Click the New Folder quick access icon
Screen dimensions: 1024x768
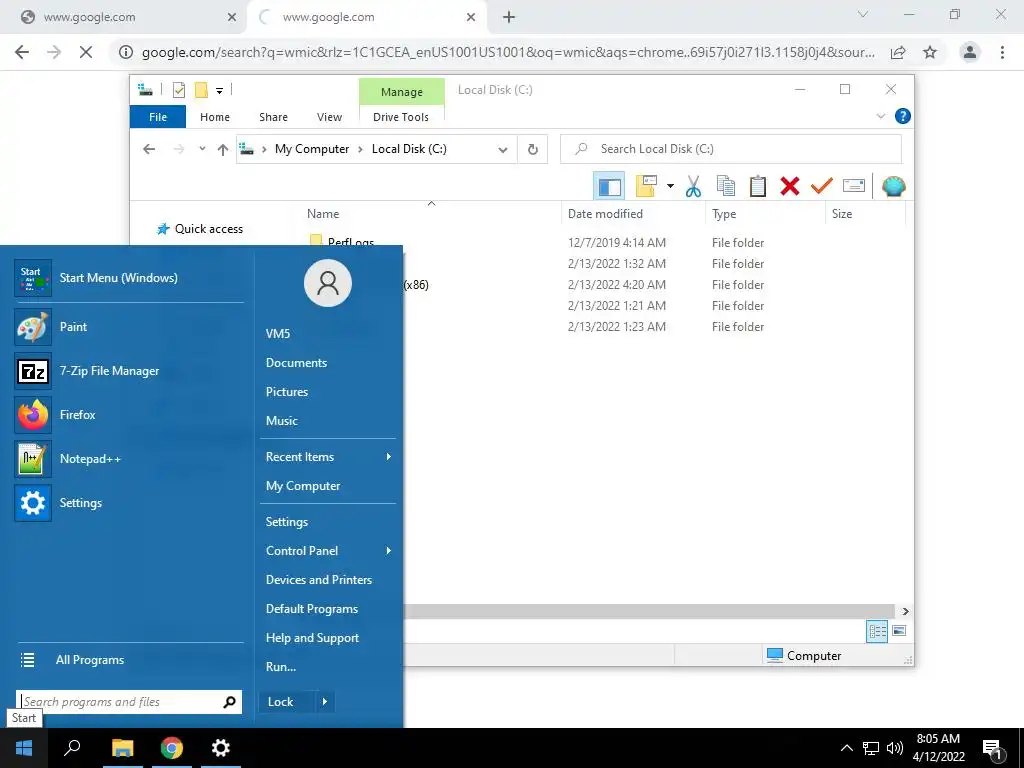pos(201,90)
